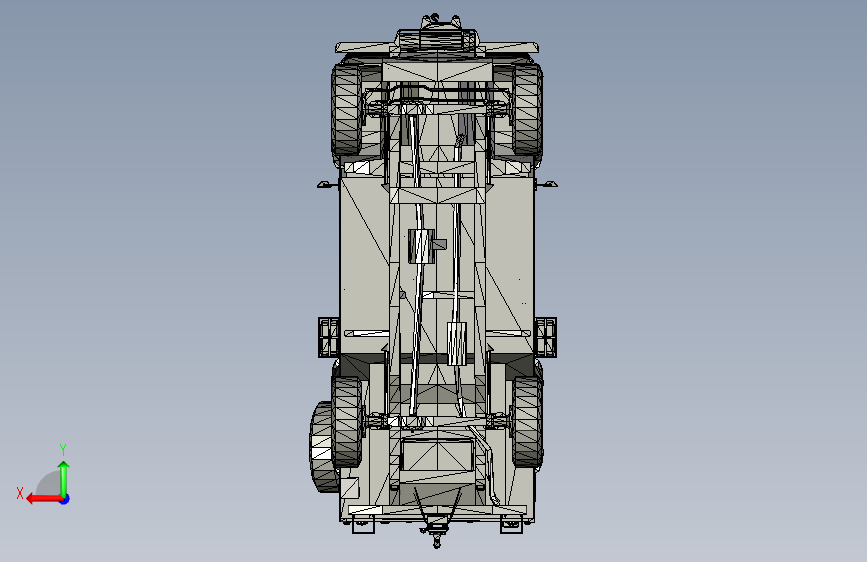This screenshot has width=867, height=562.
Task: Click the gray XY plane quadrant on the triad
Action: [x=49, y=484]
